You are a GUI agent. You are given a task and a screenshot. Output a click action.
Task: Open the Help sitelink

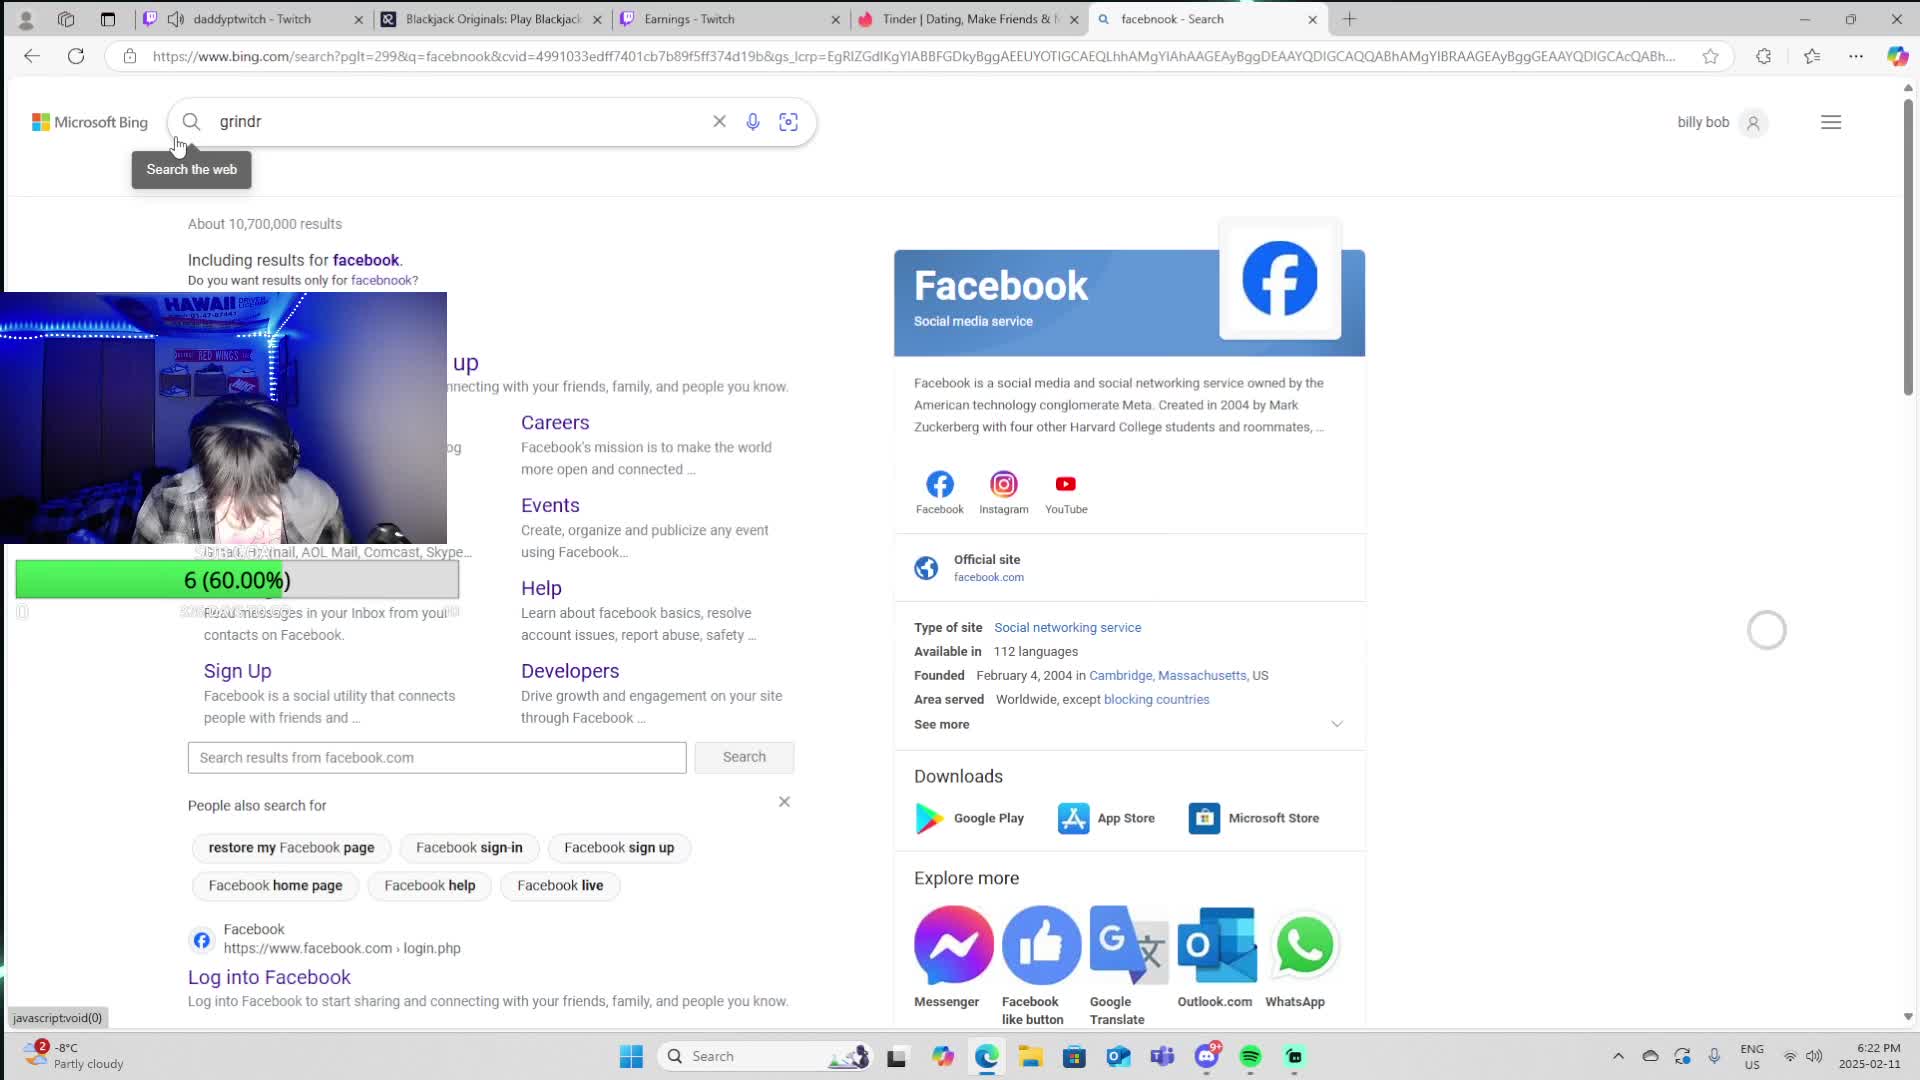pos(541,588)
